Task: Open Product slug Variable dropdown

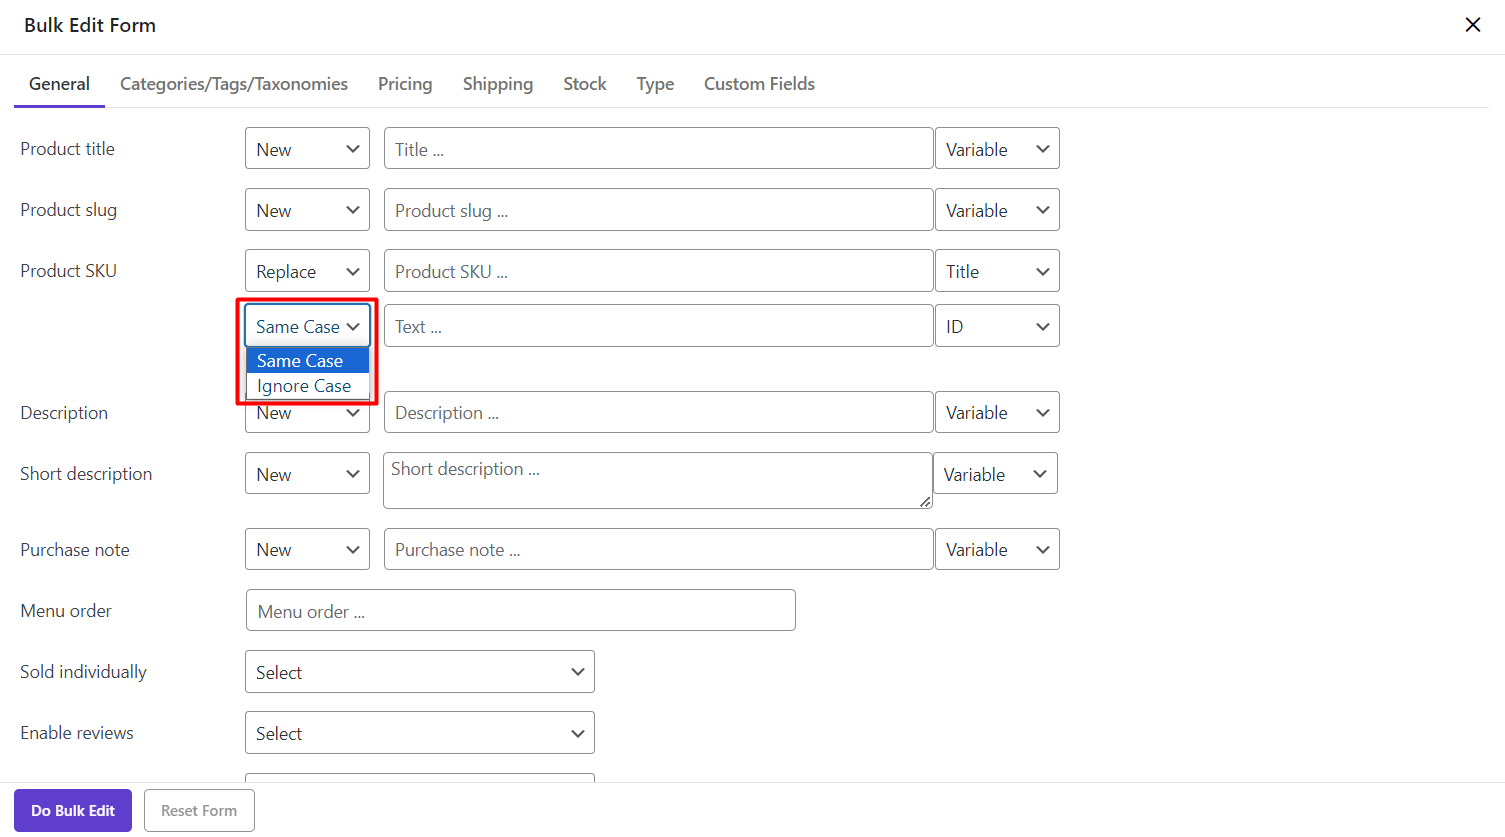Action: pos(997,210)
